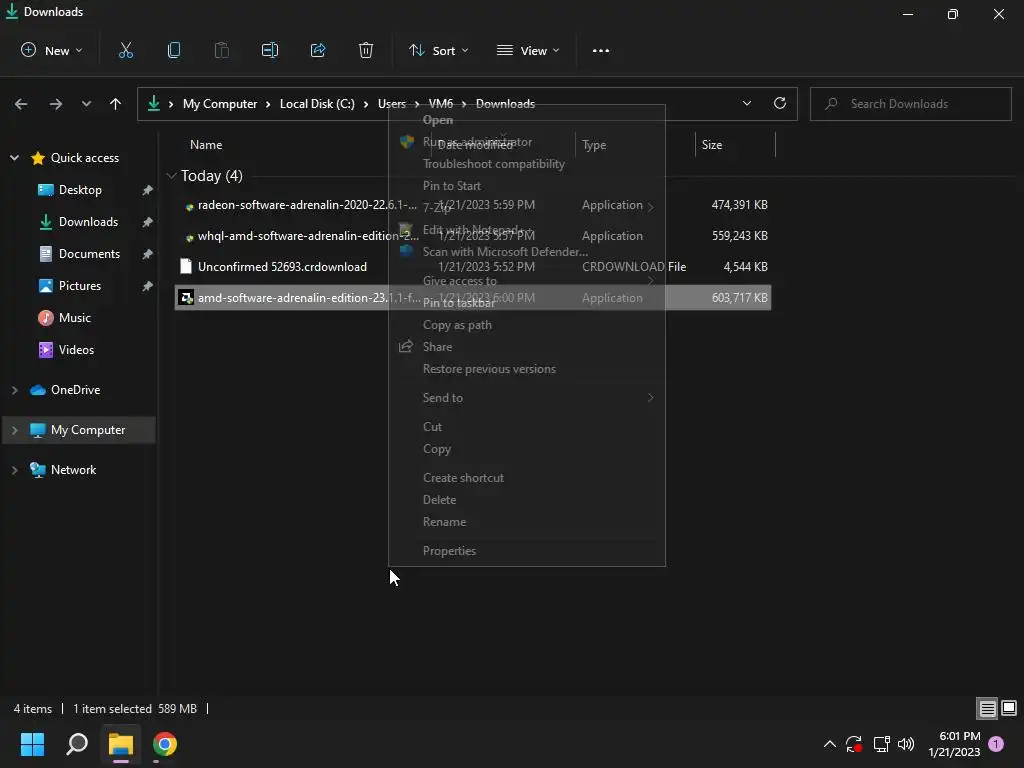The height and width of the screenshot is (768, 1024).
Task: Click the sync update tray icon
Action: (854, 744)
